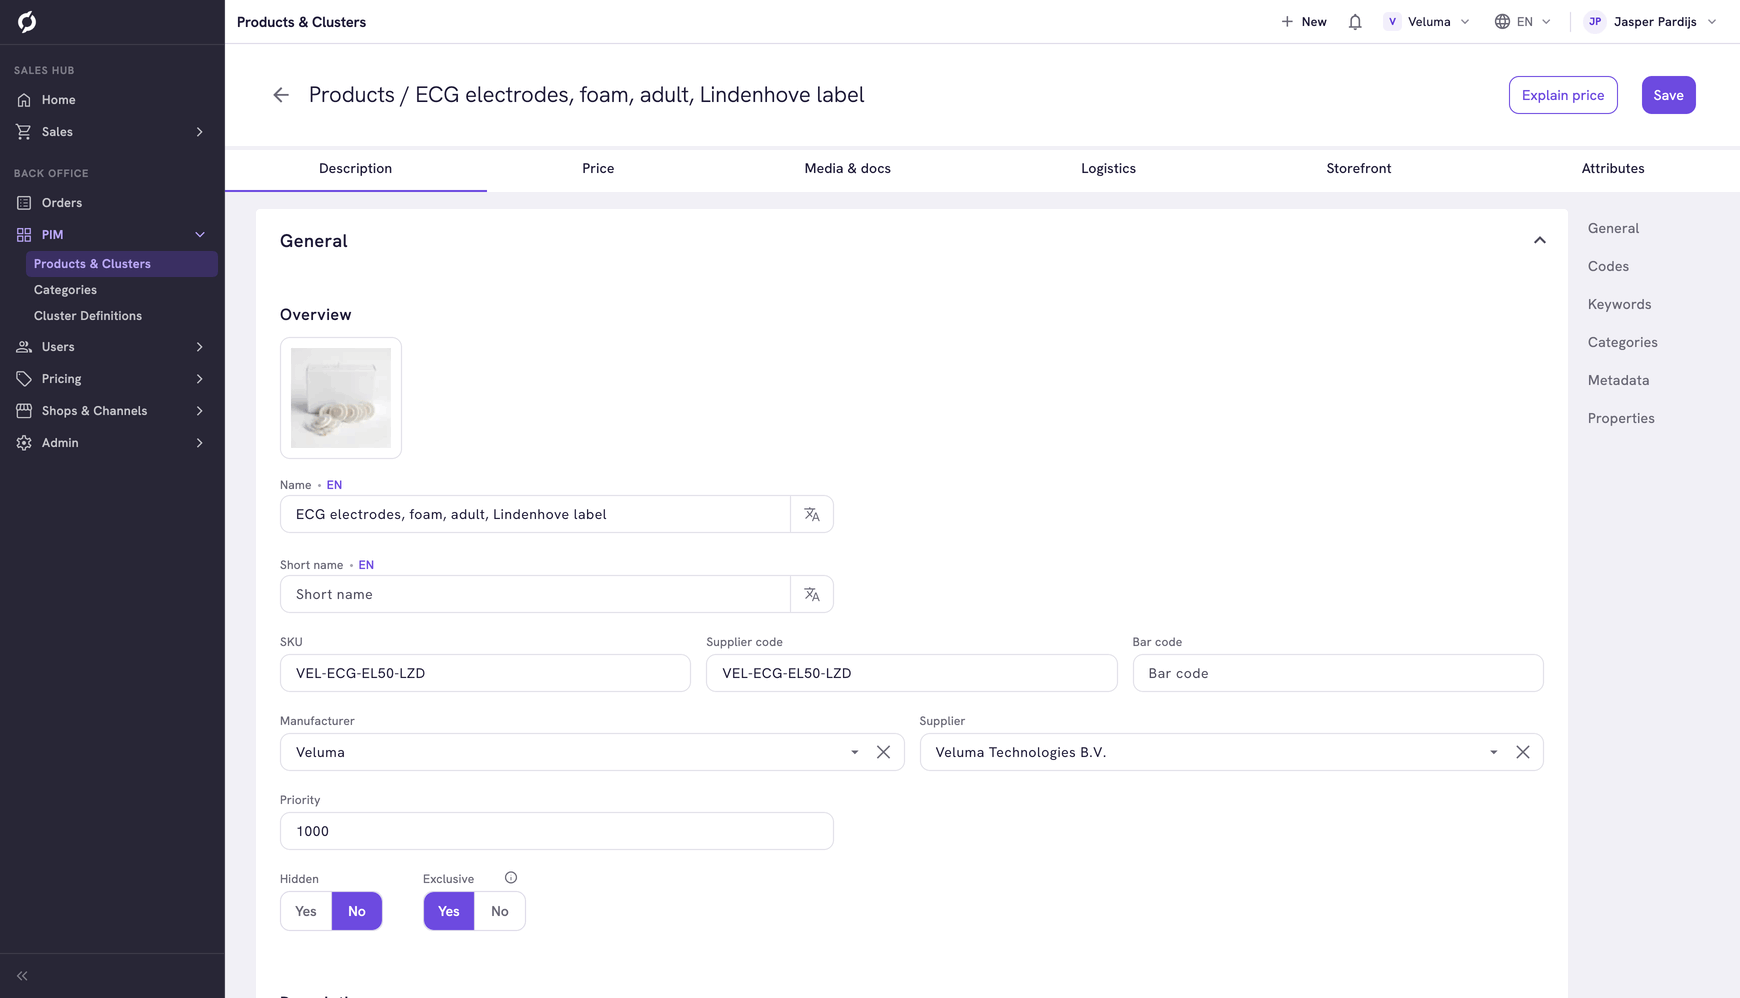Open the notifications bell

click(x=1355, y=22)
